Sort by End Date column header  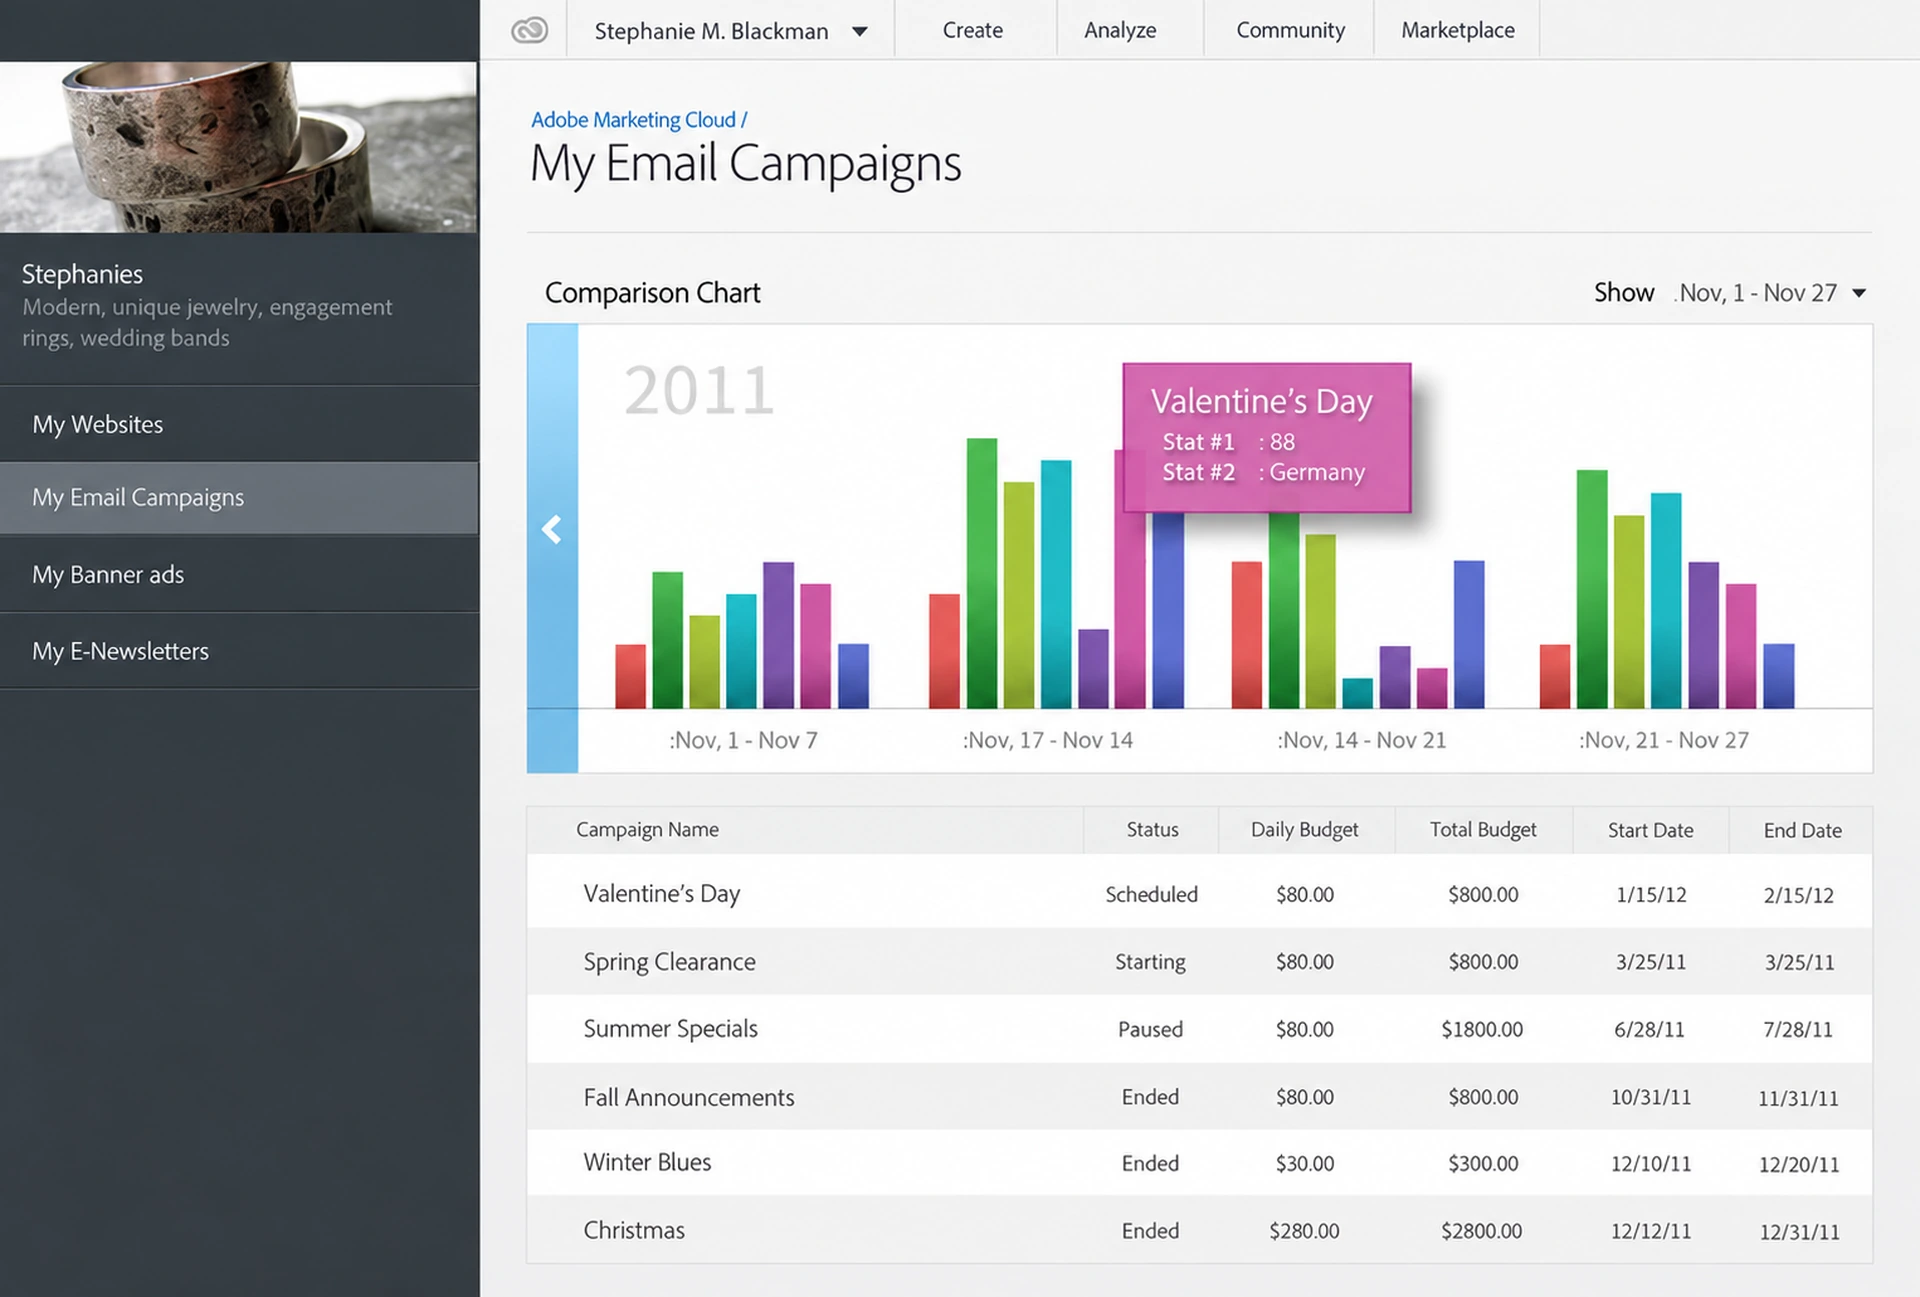click(1802, 830)
